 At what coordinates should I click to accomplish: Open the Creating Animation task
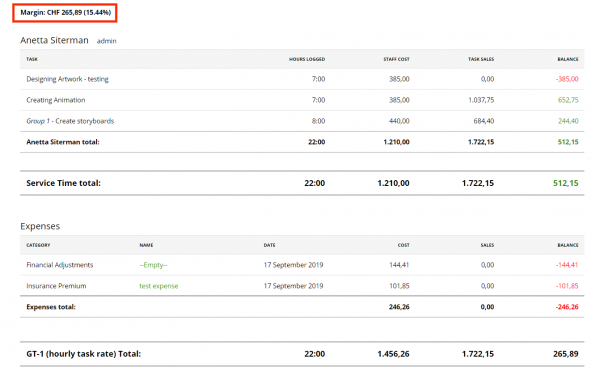tap(56, 100)
